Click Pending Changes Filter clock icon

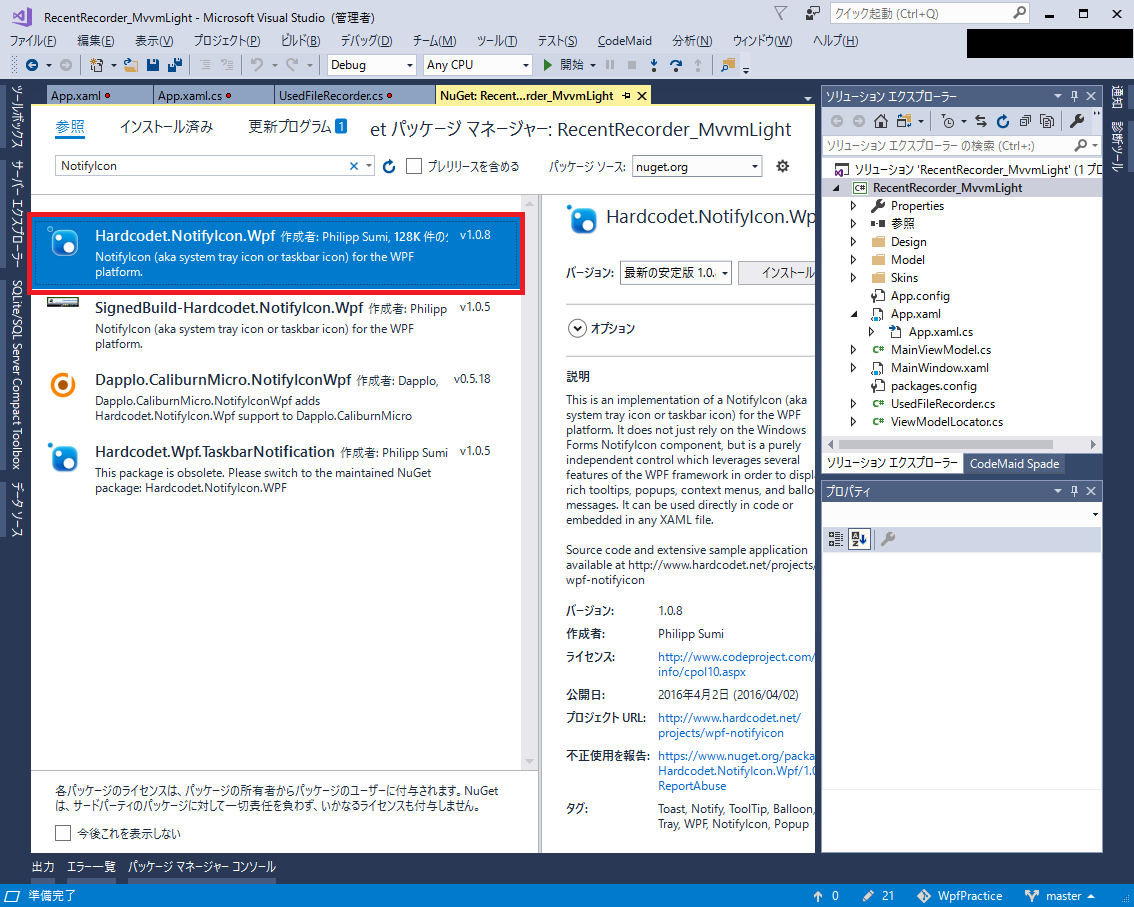tap(948, 121)
